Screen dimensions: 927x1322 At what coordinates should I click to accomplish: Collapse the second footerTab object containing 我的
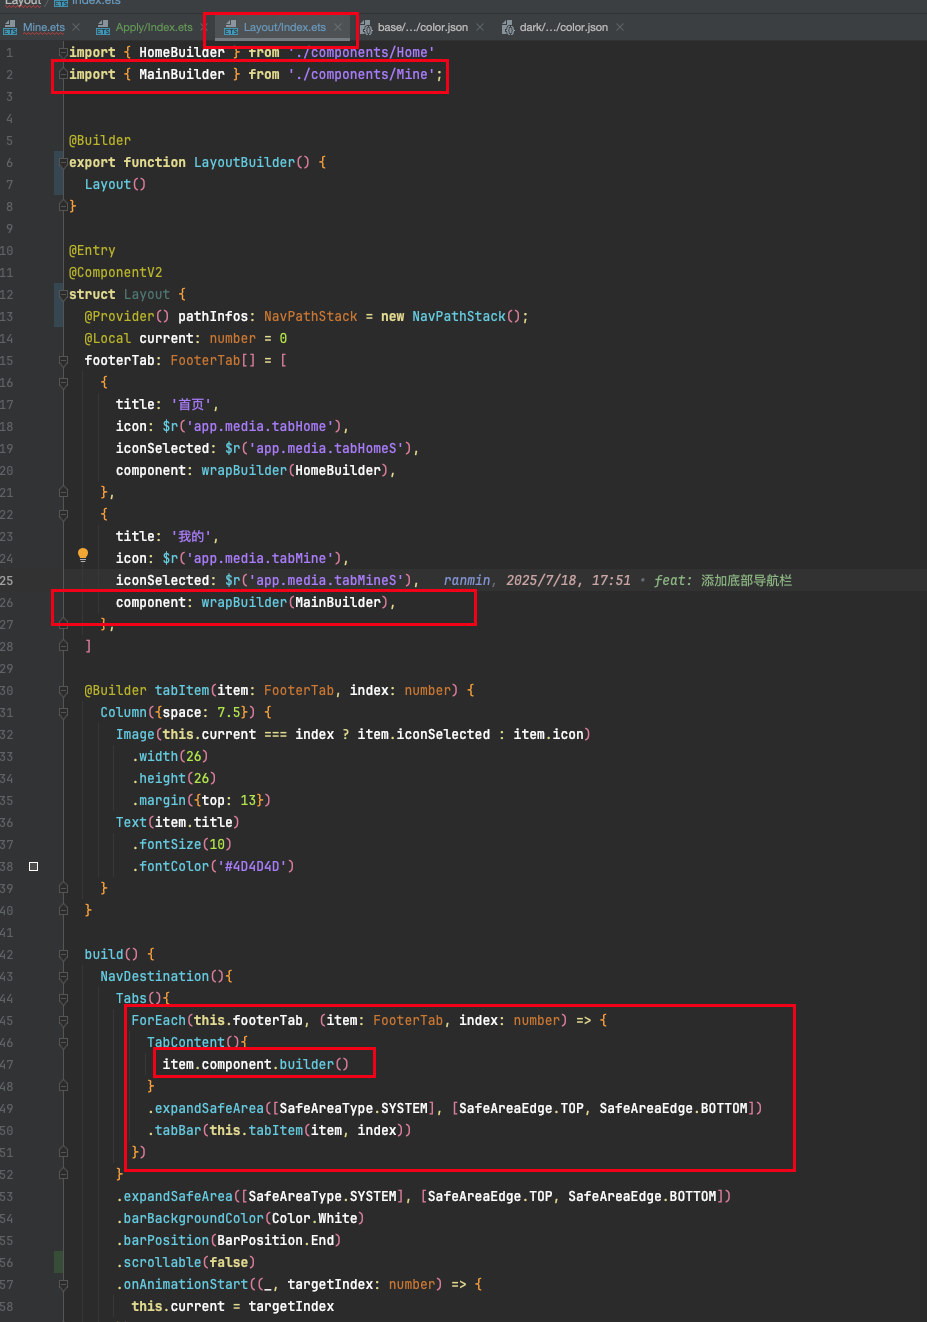click(63, 514)
